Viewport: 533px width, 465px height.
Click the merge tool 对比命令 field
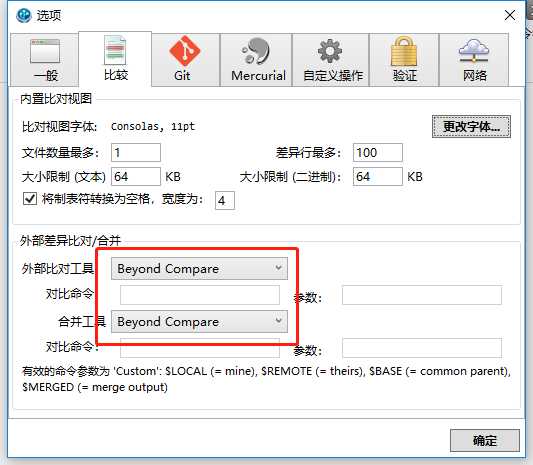[x=200, y=347]
